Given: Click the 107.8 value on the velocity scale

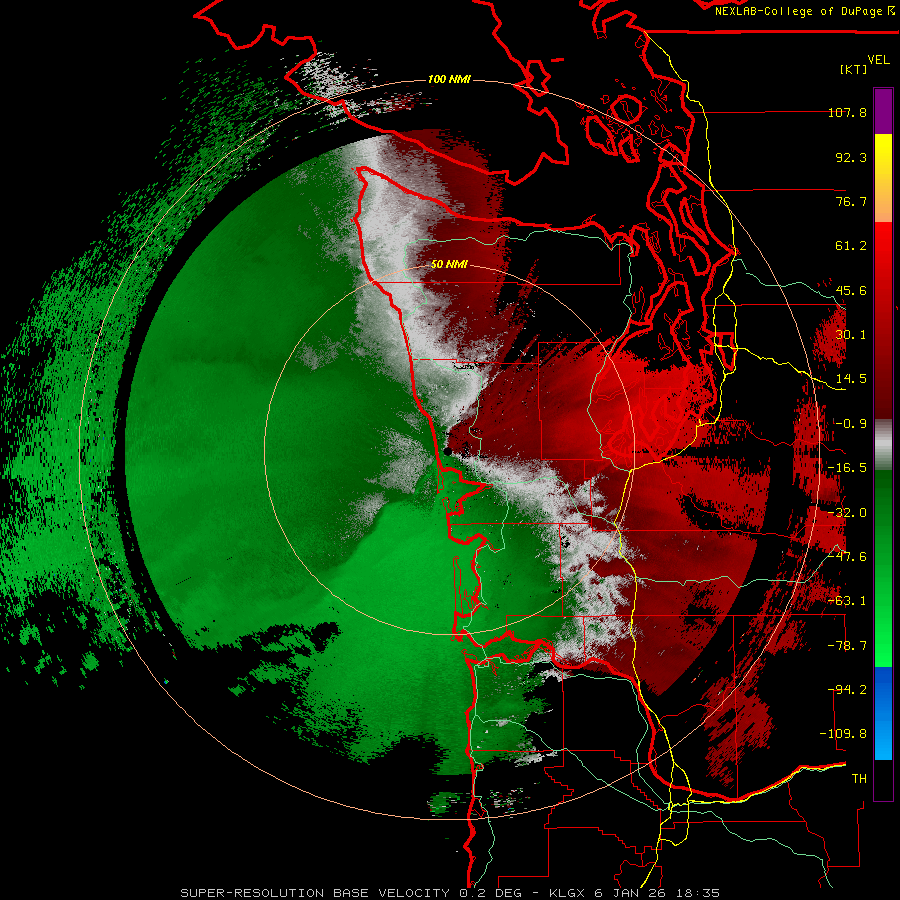Looking at the screenshot, I should point(847,112).
